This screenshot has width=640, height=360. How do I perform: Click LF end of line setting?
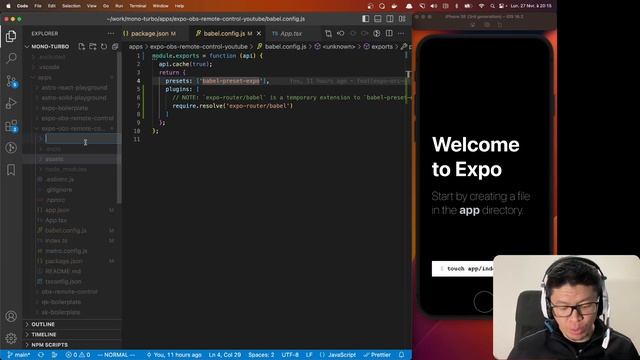[x=309, y=355]
